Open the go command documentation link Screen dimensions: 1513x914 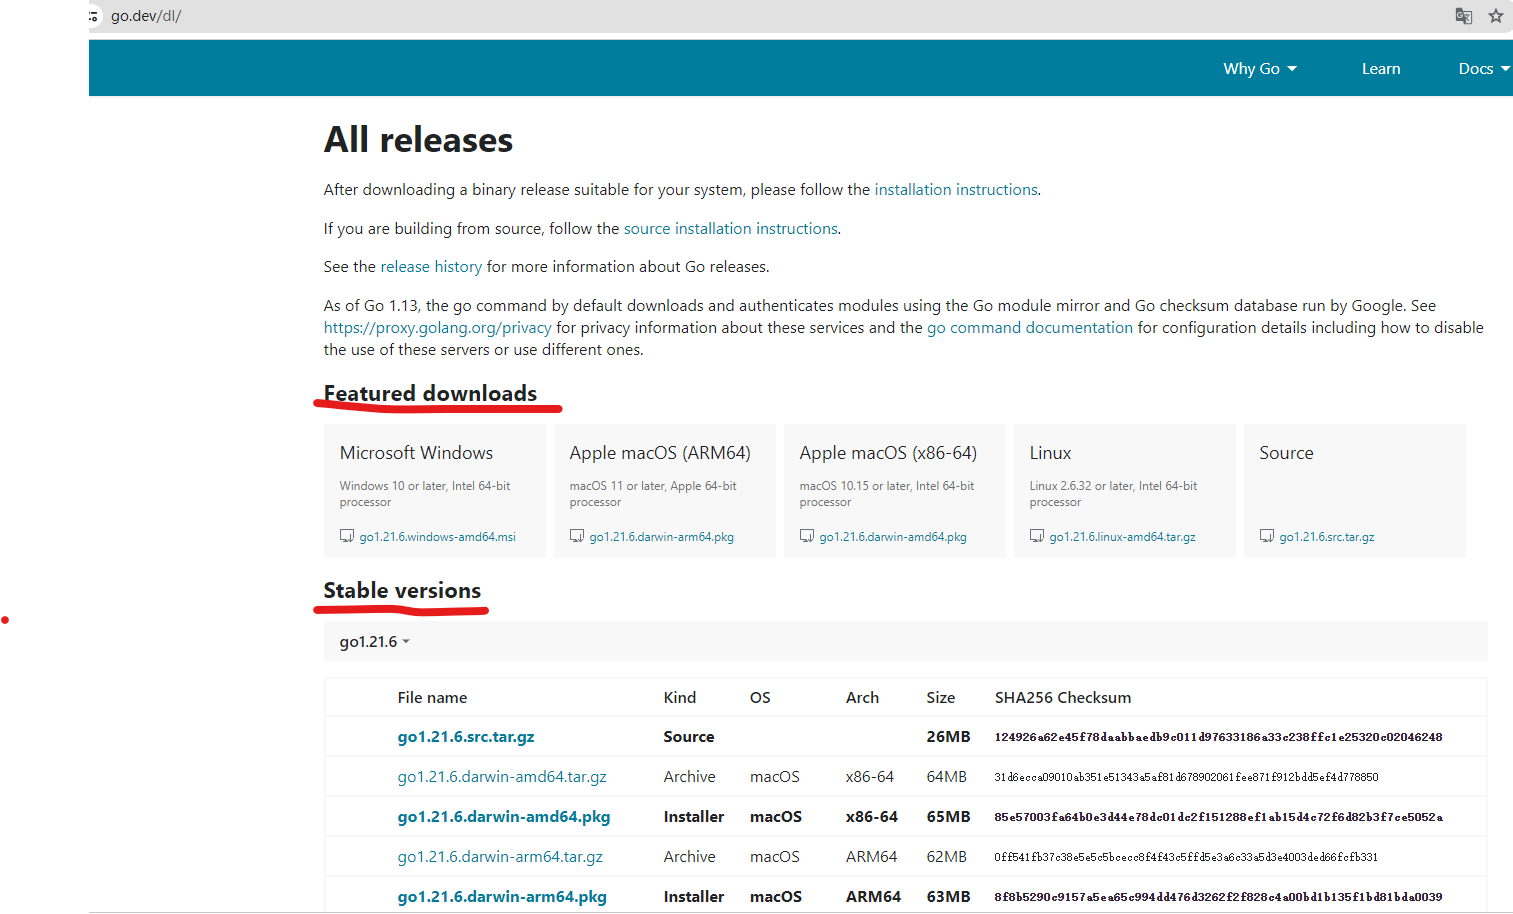pyautogui.click(x=1029, y=328)
